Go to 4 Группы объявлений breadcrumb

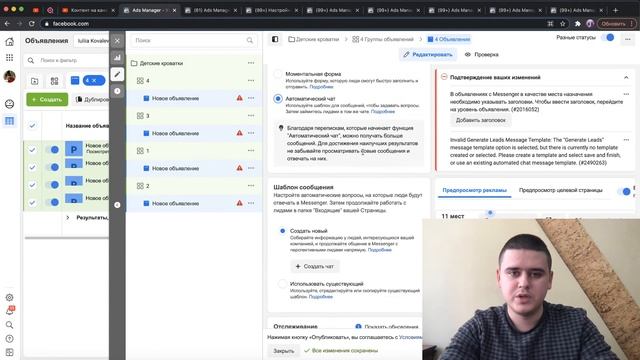383,39
